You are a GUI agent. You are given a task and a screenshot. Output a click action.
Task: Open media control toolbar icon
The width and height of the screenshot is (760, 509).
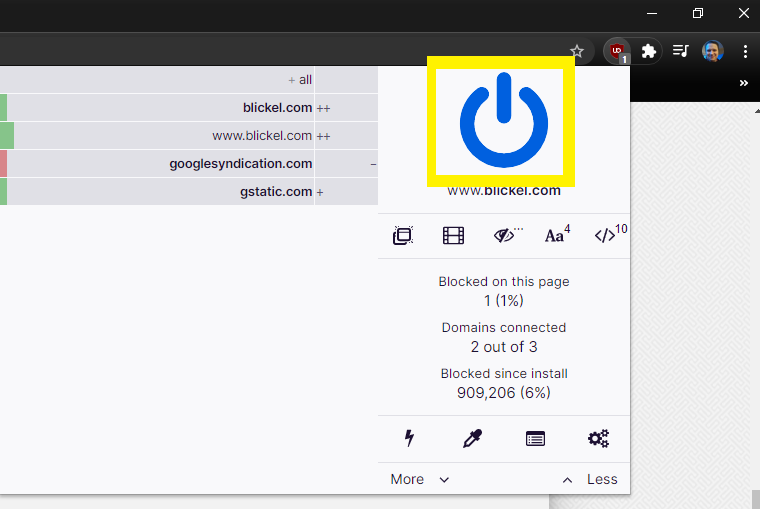681,50
